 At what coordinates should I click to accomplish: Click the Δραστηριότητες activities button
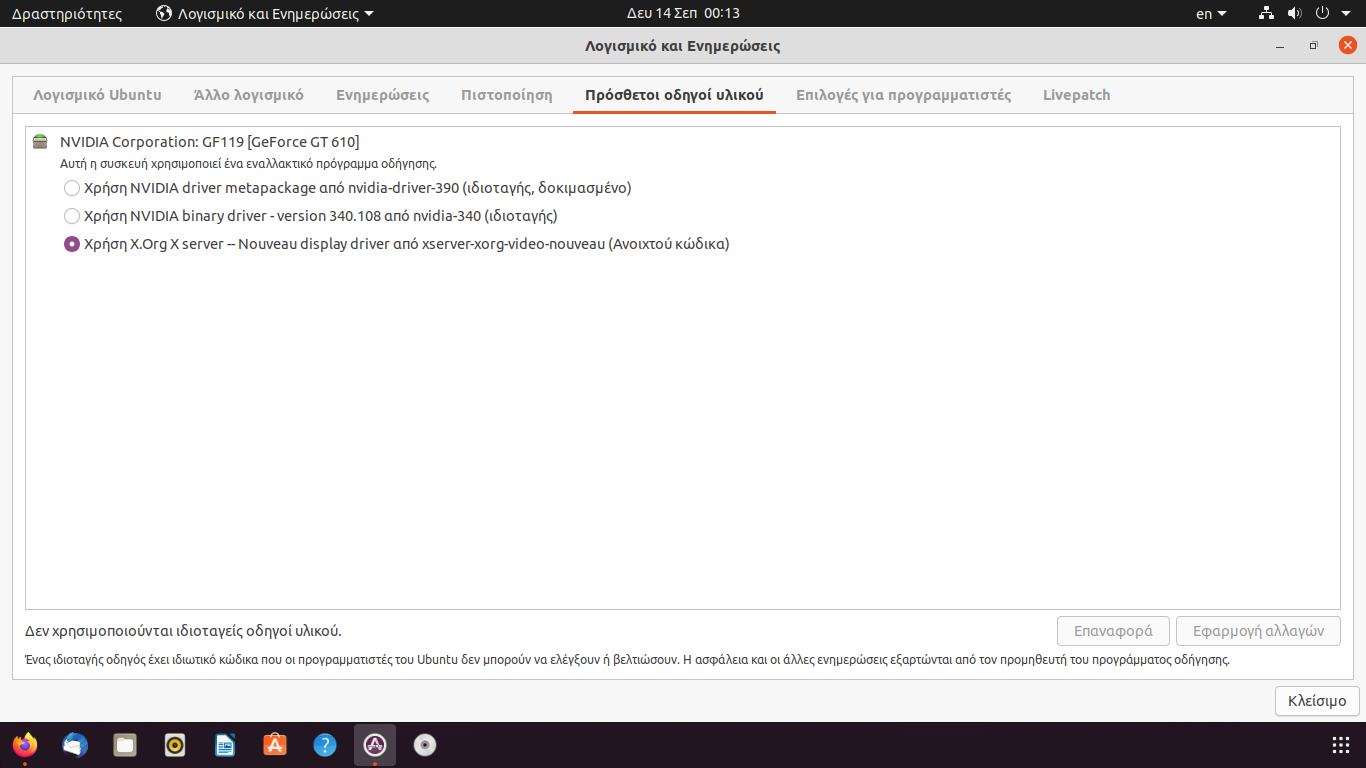[x=67, y=13]
